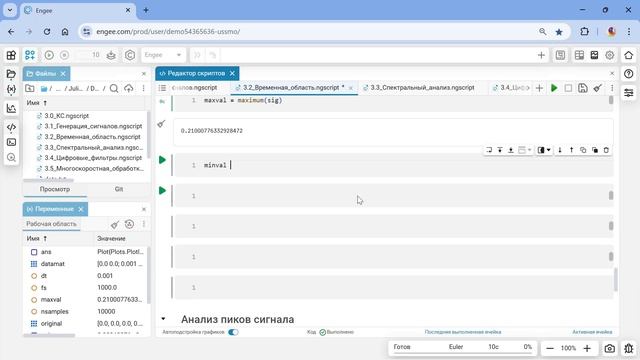
Task: Move the cell up arrow
Action: (x=571, y=150)
